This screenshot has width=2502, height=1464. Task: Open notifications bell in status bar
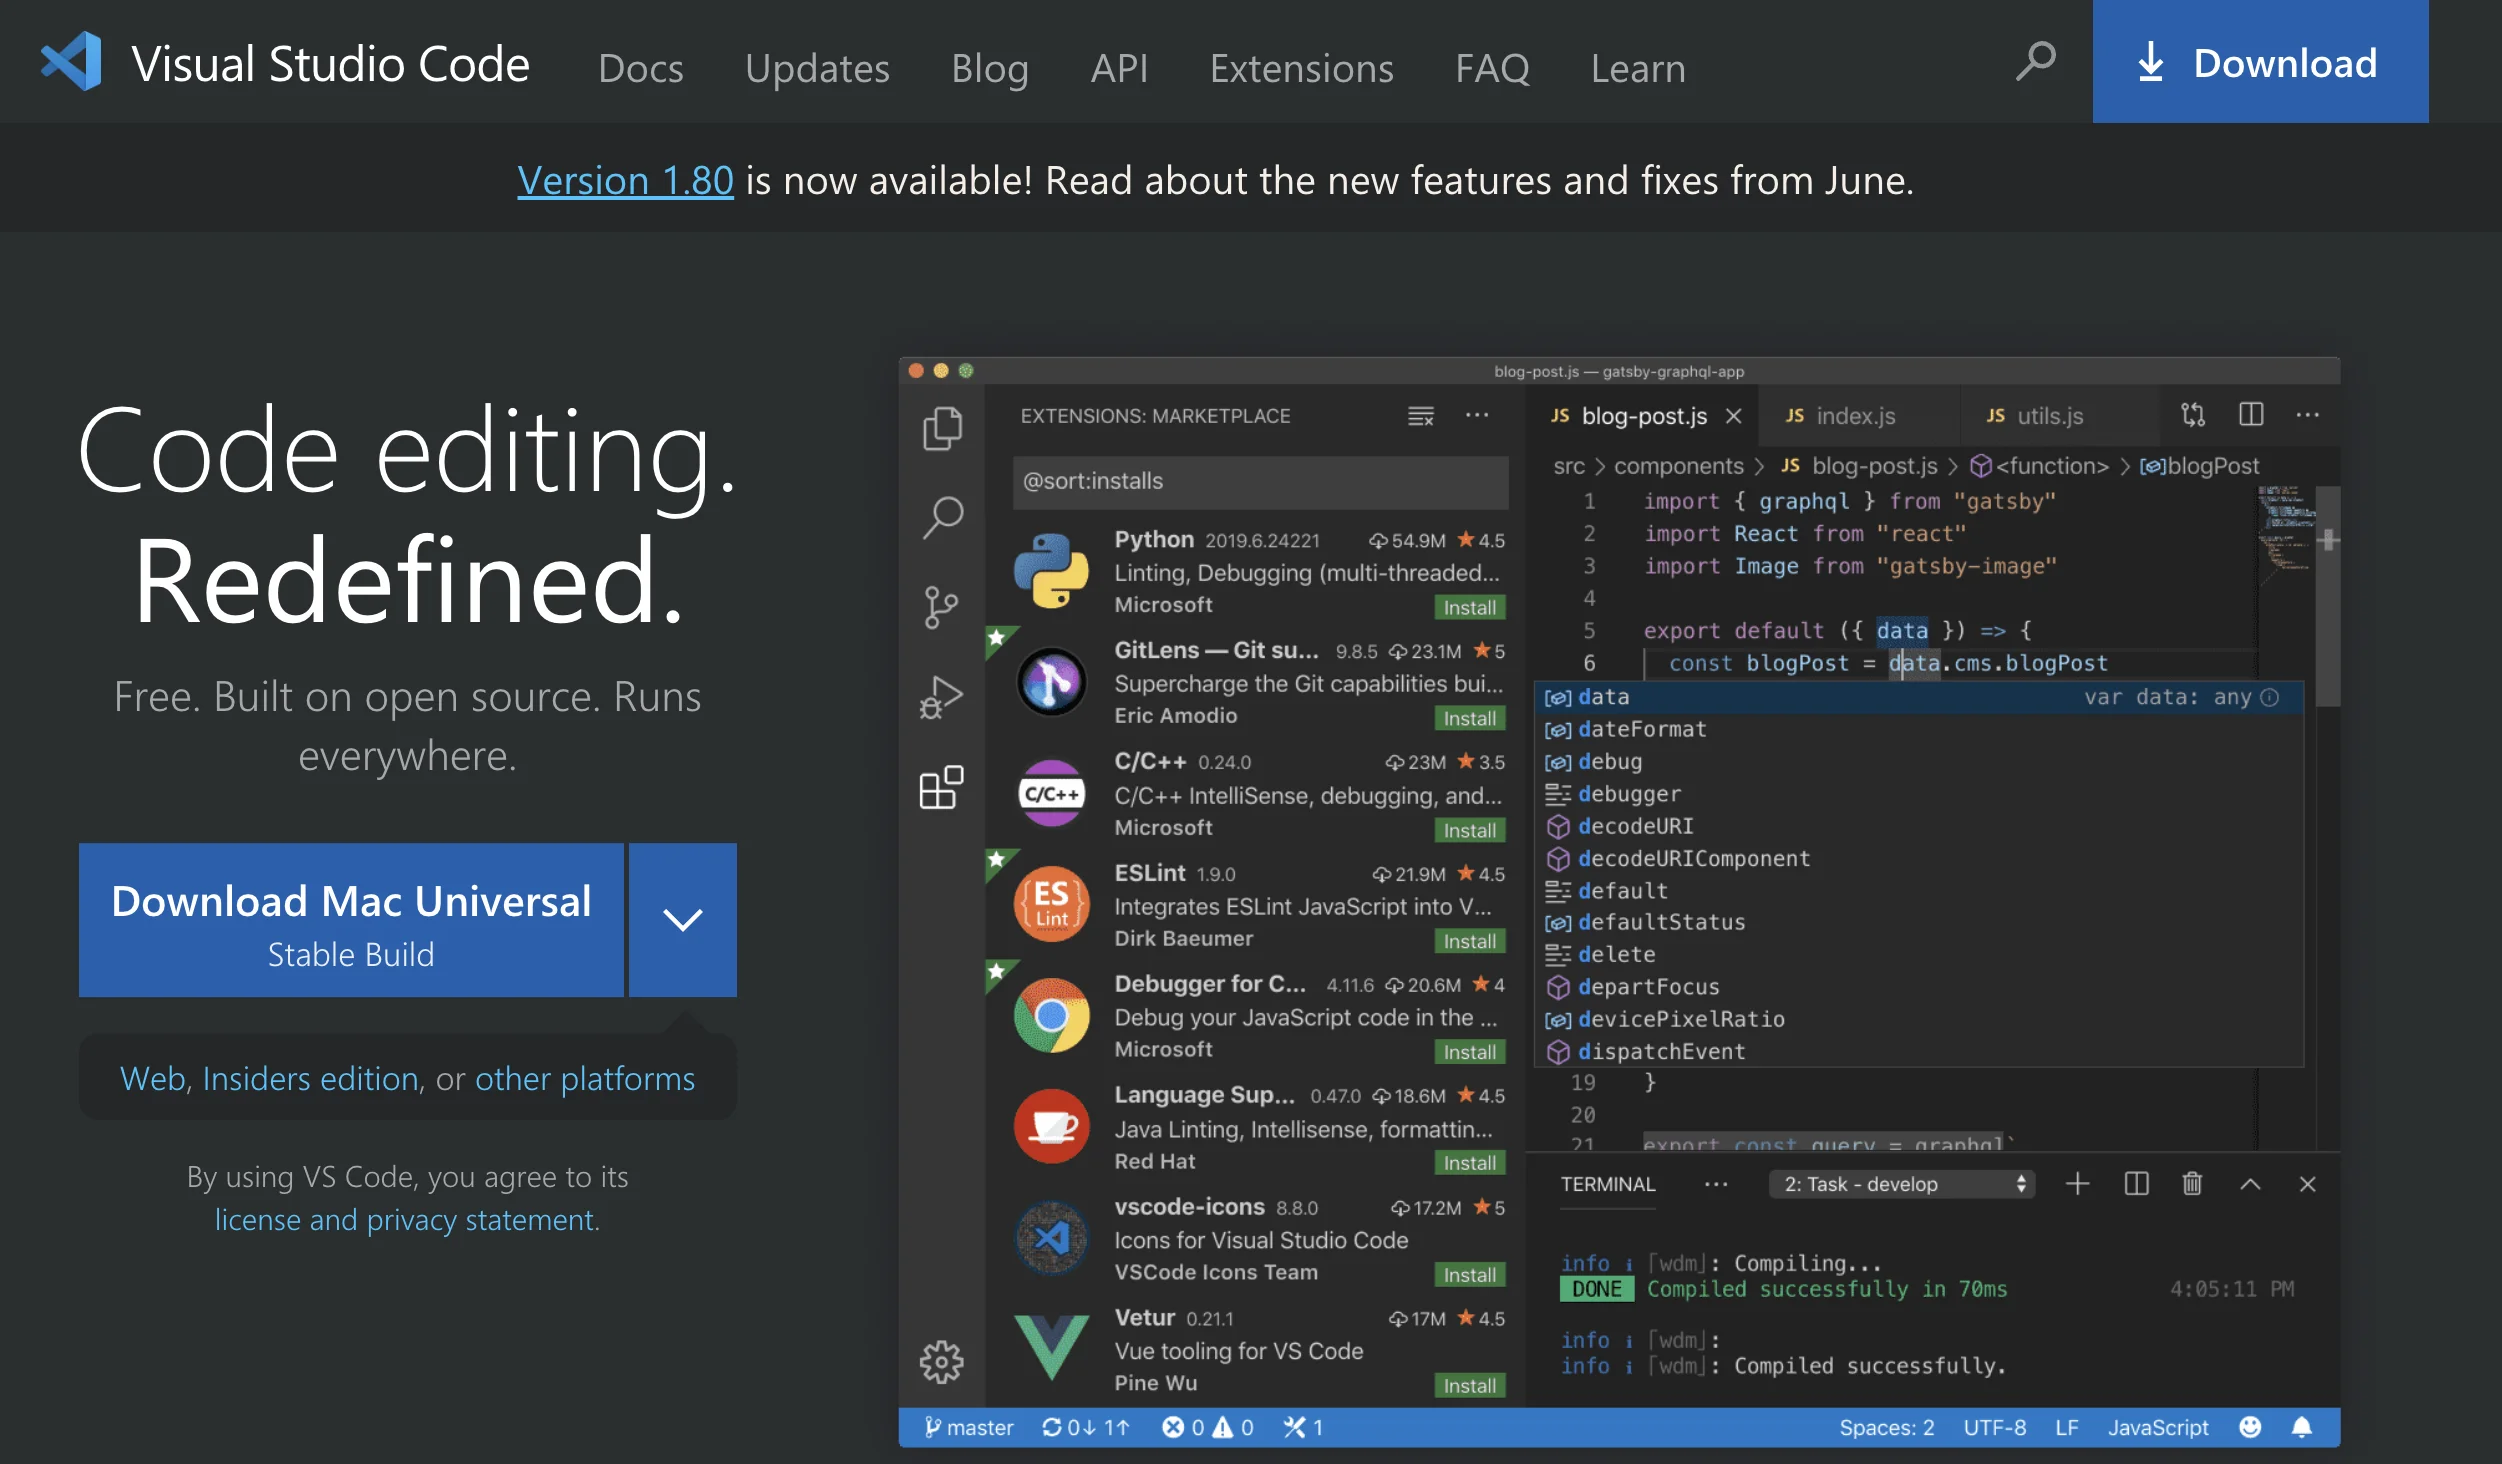click(x=2302, y=1427)
